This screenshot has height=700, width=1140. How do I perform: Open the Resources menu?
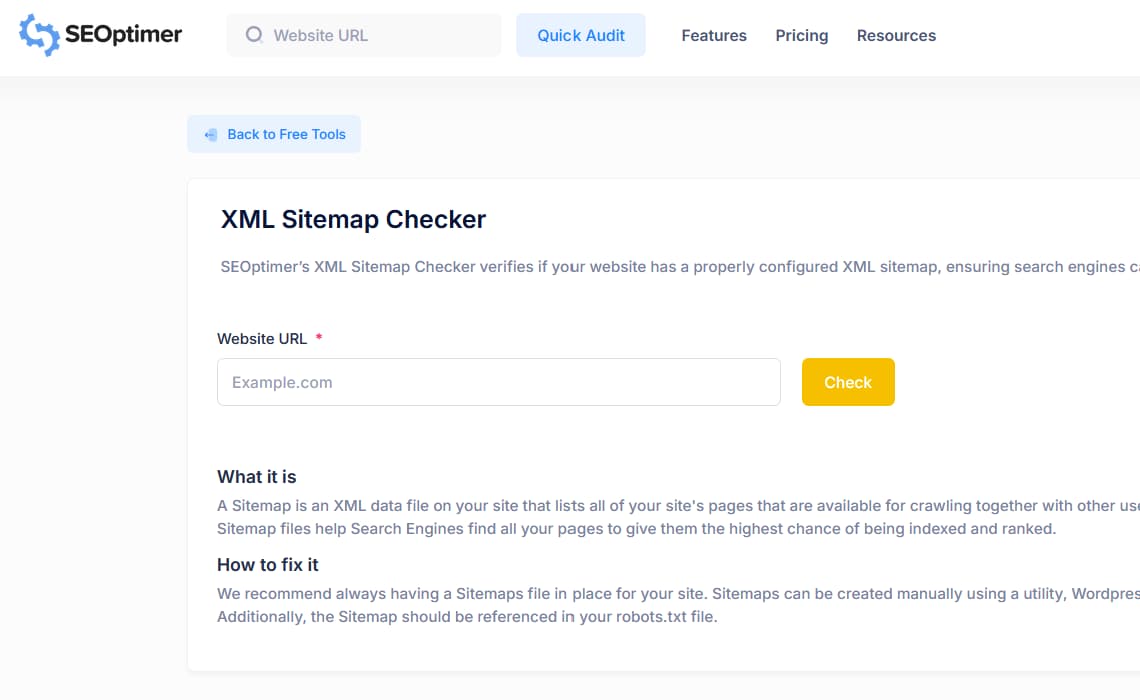896,35
